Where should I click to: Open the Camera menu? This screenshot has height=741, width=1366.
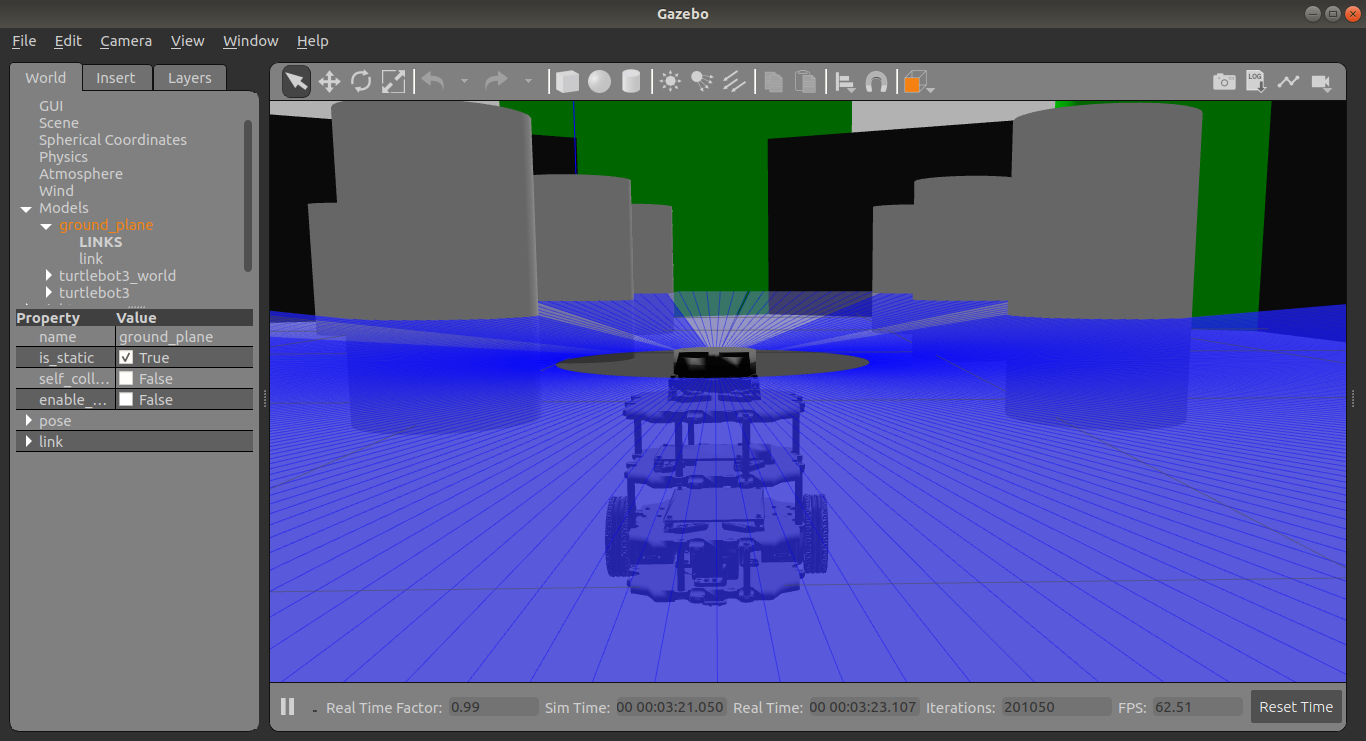125,41
